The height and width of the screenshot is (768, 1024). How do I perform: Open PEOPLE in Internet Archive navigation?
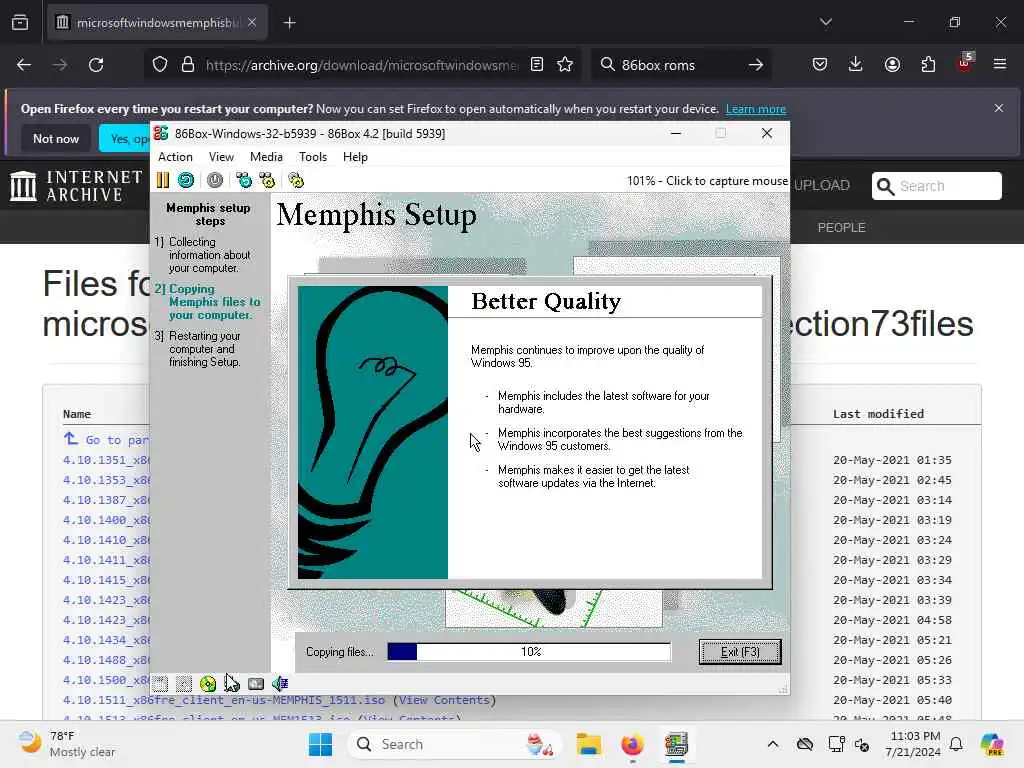(842, 227)
